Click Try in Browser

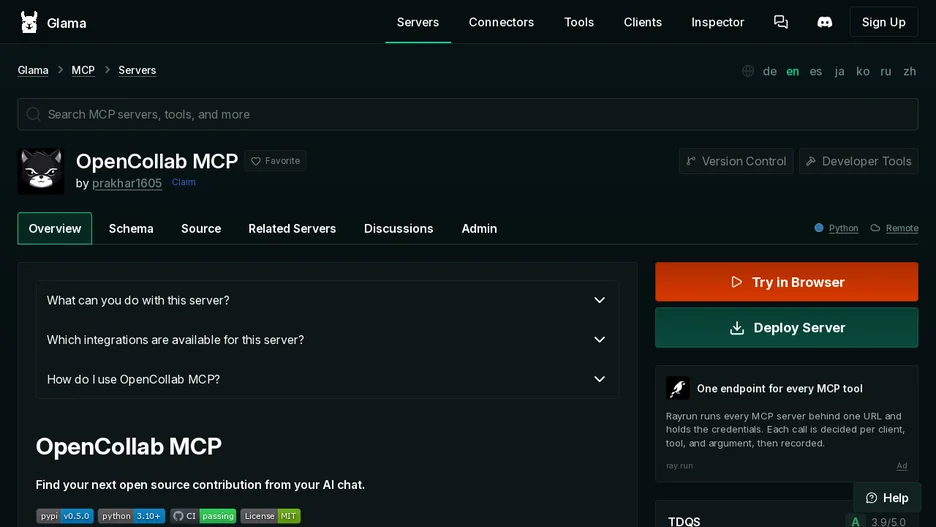pos(786,282)
